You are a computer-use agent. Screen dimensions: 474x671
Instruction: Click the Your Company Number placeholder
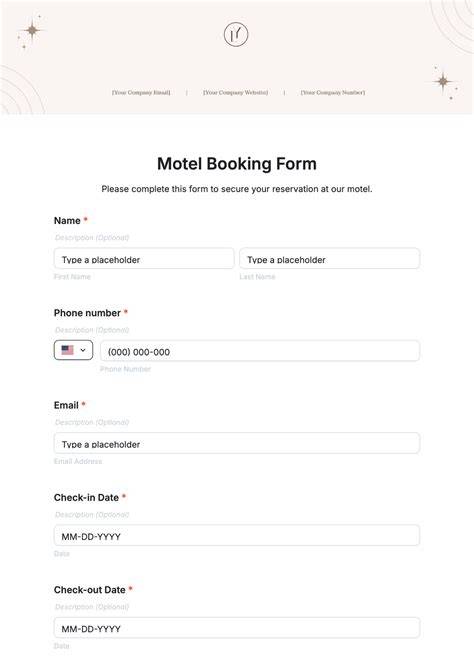pos(333,92)
